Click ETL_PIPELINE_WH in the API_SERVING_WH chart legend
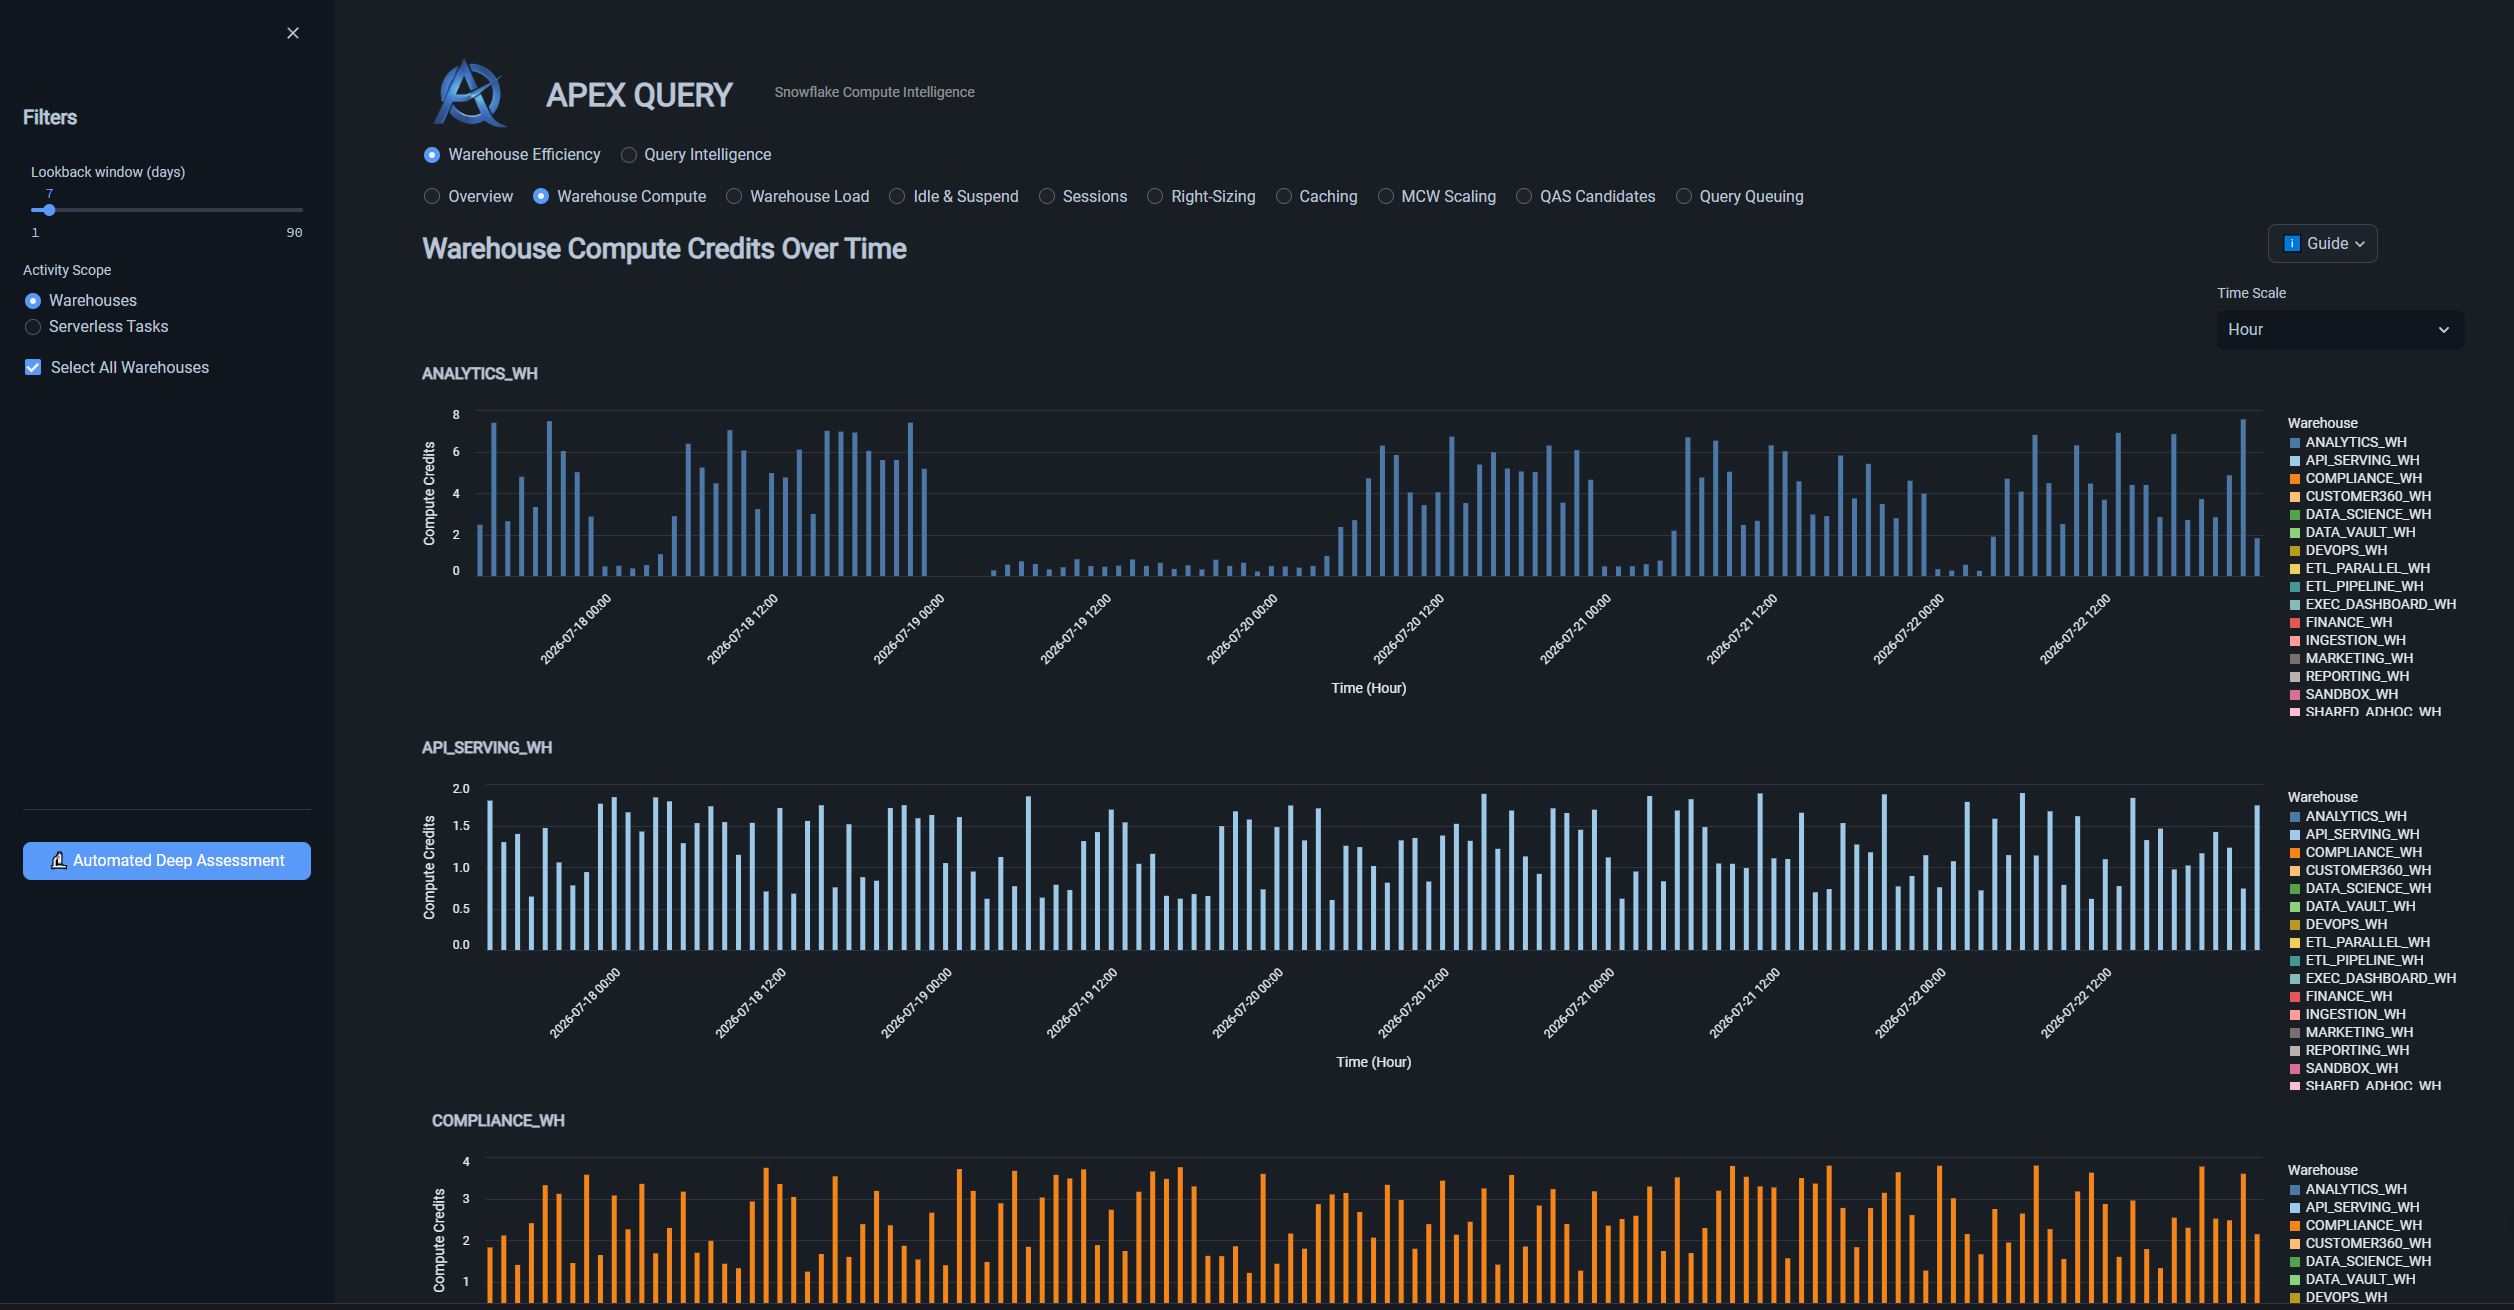Screen dimensions: 2514x1310 pos(2356,960)
